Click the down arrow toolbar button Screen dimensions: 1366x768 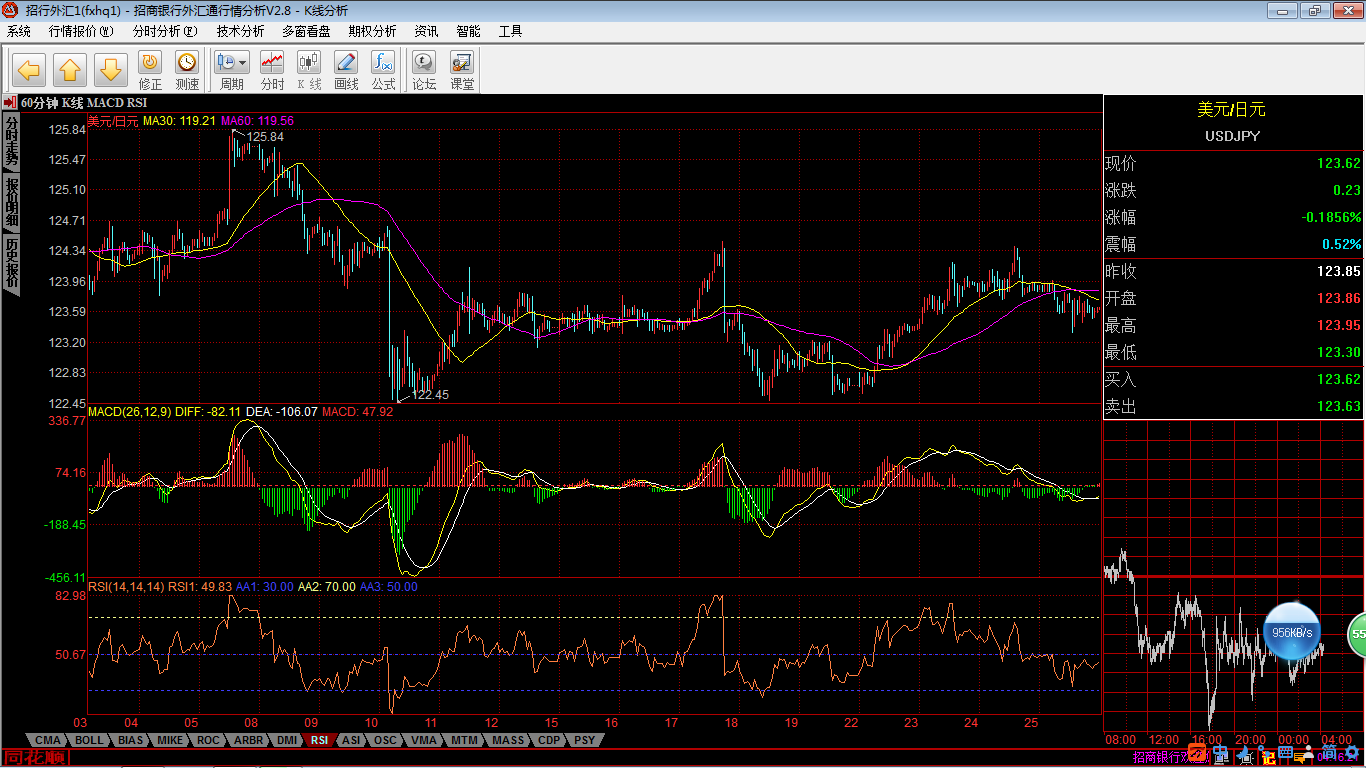tap(110, 69)
